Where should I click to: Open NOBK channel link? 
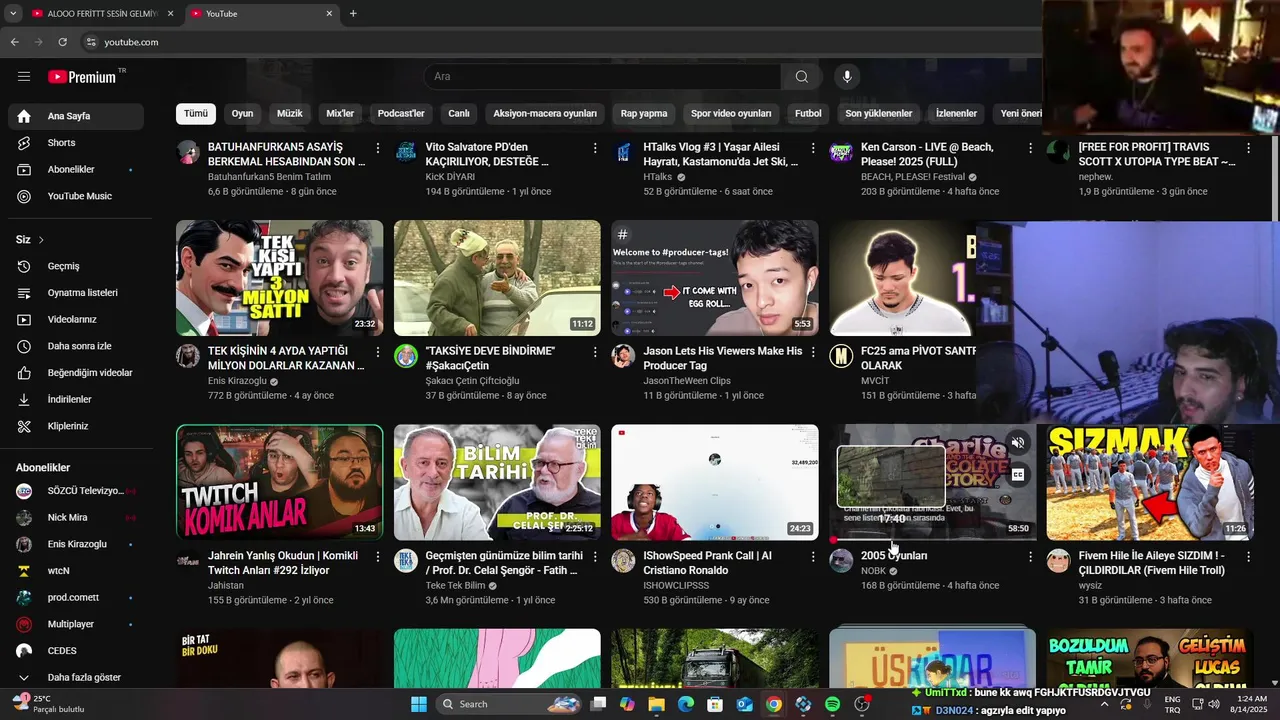873,571
